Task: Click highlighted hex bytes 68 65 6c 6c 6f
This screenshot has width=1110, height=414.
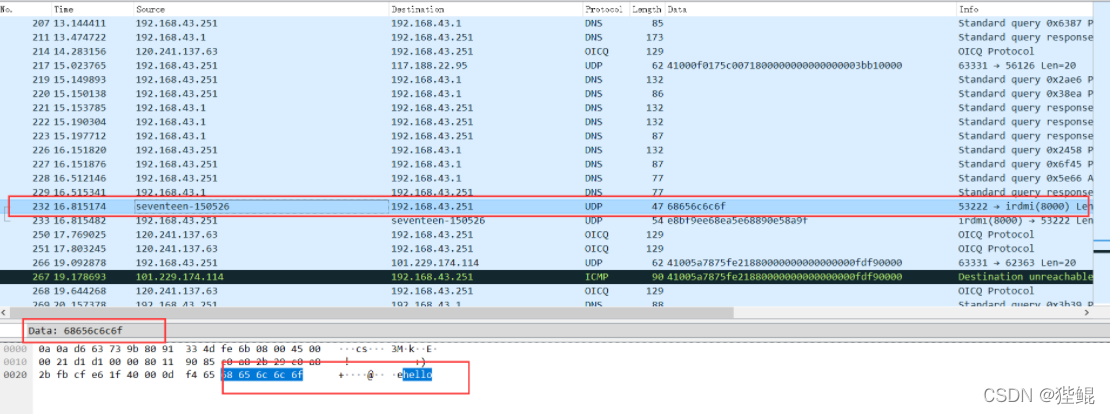Action: pyautogui.click(x=263, y=375)
